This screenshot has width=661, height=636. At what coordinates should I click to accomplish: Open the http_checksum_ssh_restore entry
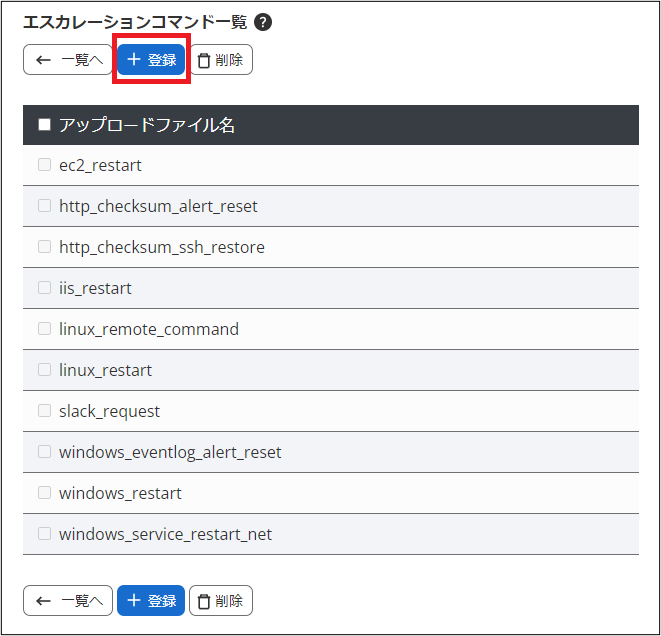coord(162,247)
